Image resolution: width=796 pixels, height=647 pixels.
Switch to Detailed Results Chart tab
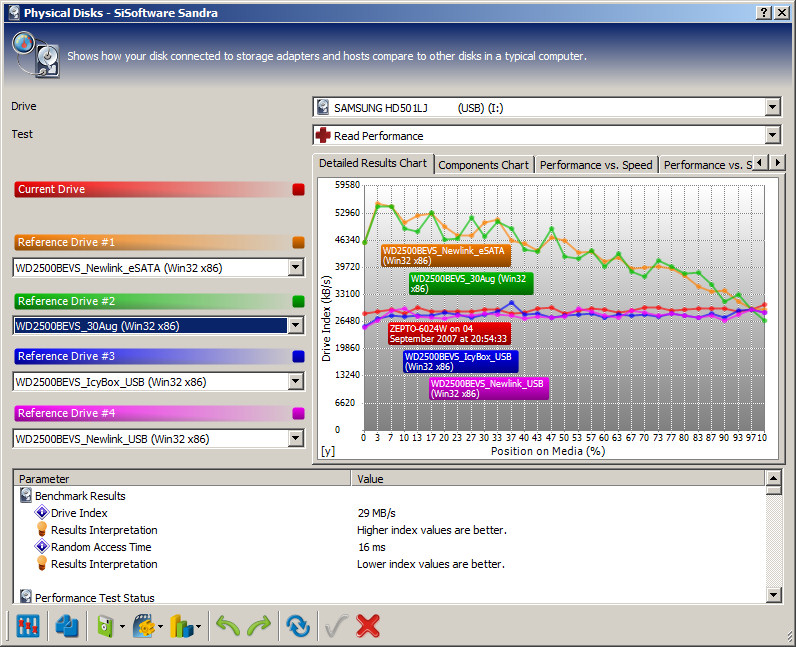(373, 164)
